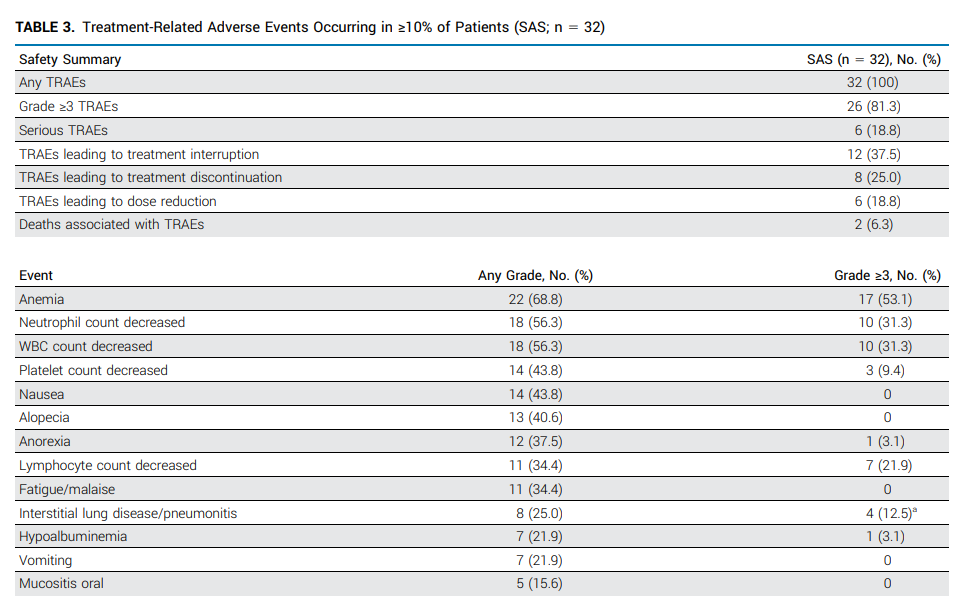
Task: Click the value '4 (12.5)' with footnote a
Action: tap(891, 514)
